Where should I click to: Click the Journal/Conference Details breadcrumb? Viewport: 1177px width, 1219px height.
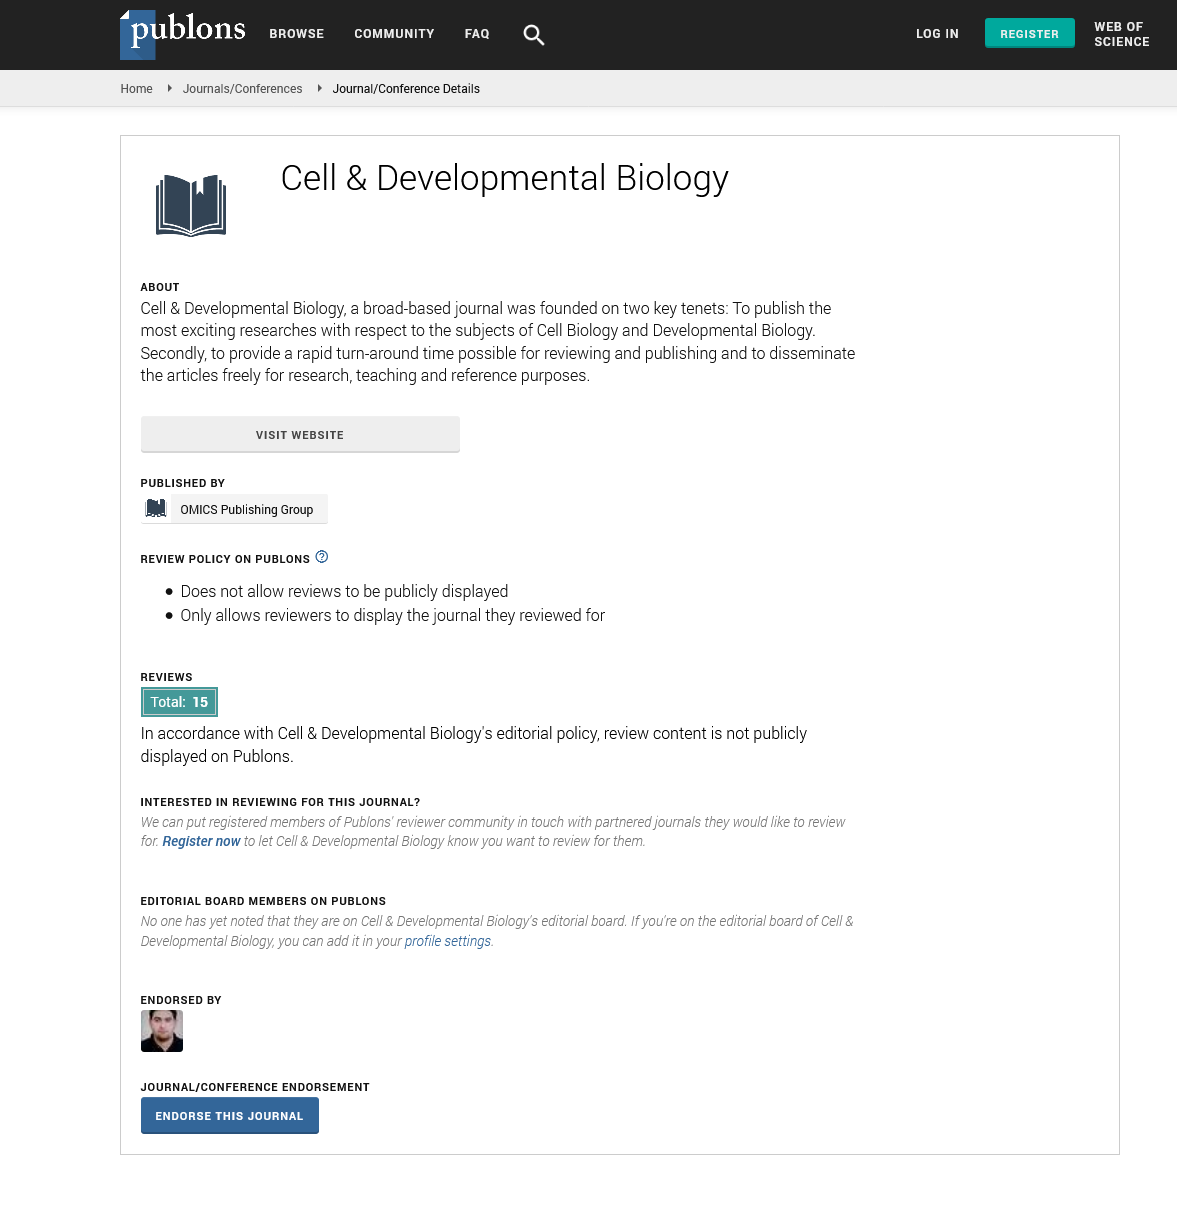(406, 89)
